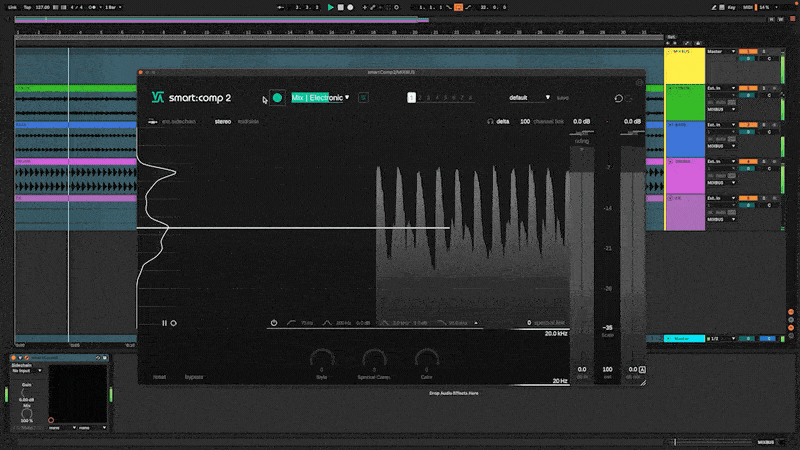Click the draw mode pencil icon
The width and height of the screenshot is (800, 450).
click(714, 7)
